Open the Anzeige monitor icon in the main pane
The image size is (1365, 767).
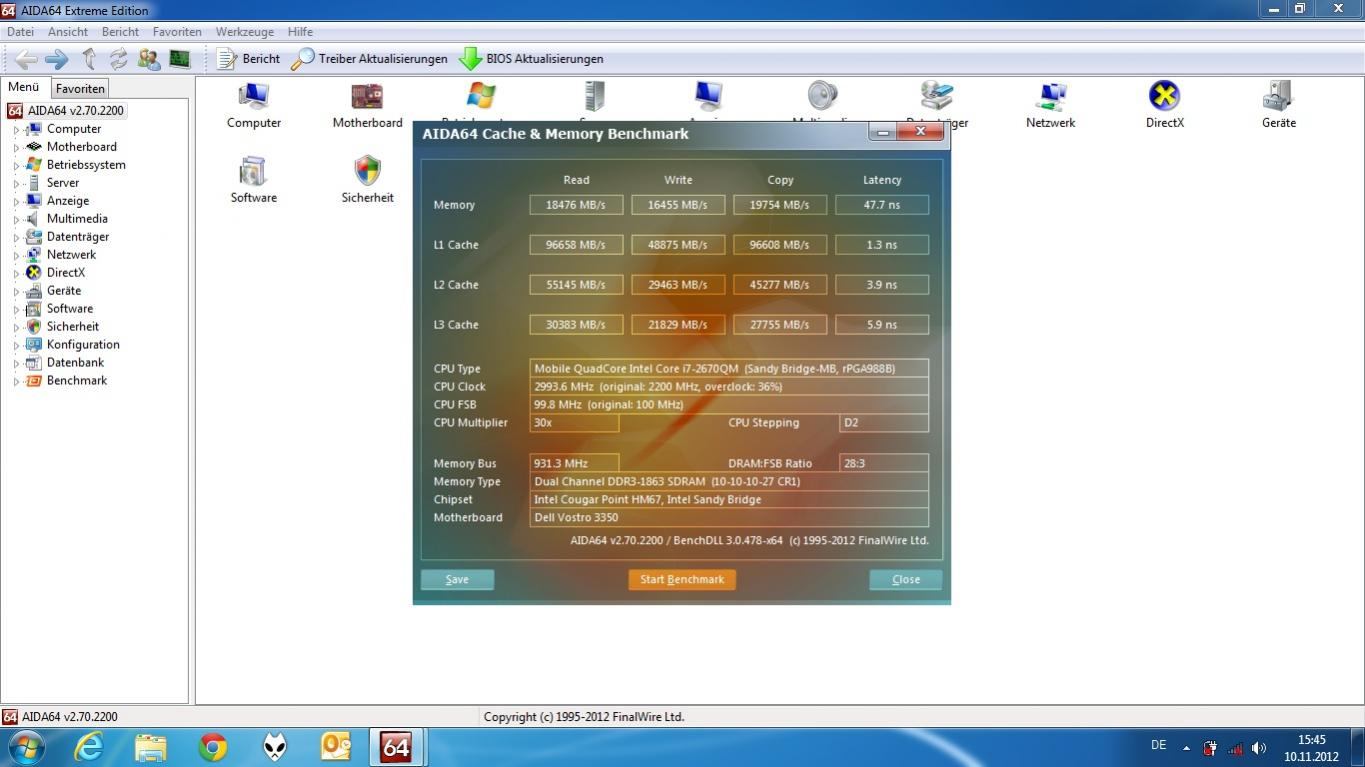[708, 96]
